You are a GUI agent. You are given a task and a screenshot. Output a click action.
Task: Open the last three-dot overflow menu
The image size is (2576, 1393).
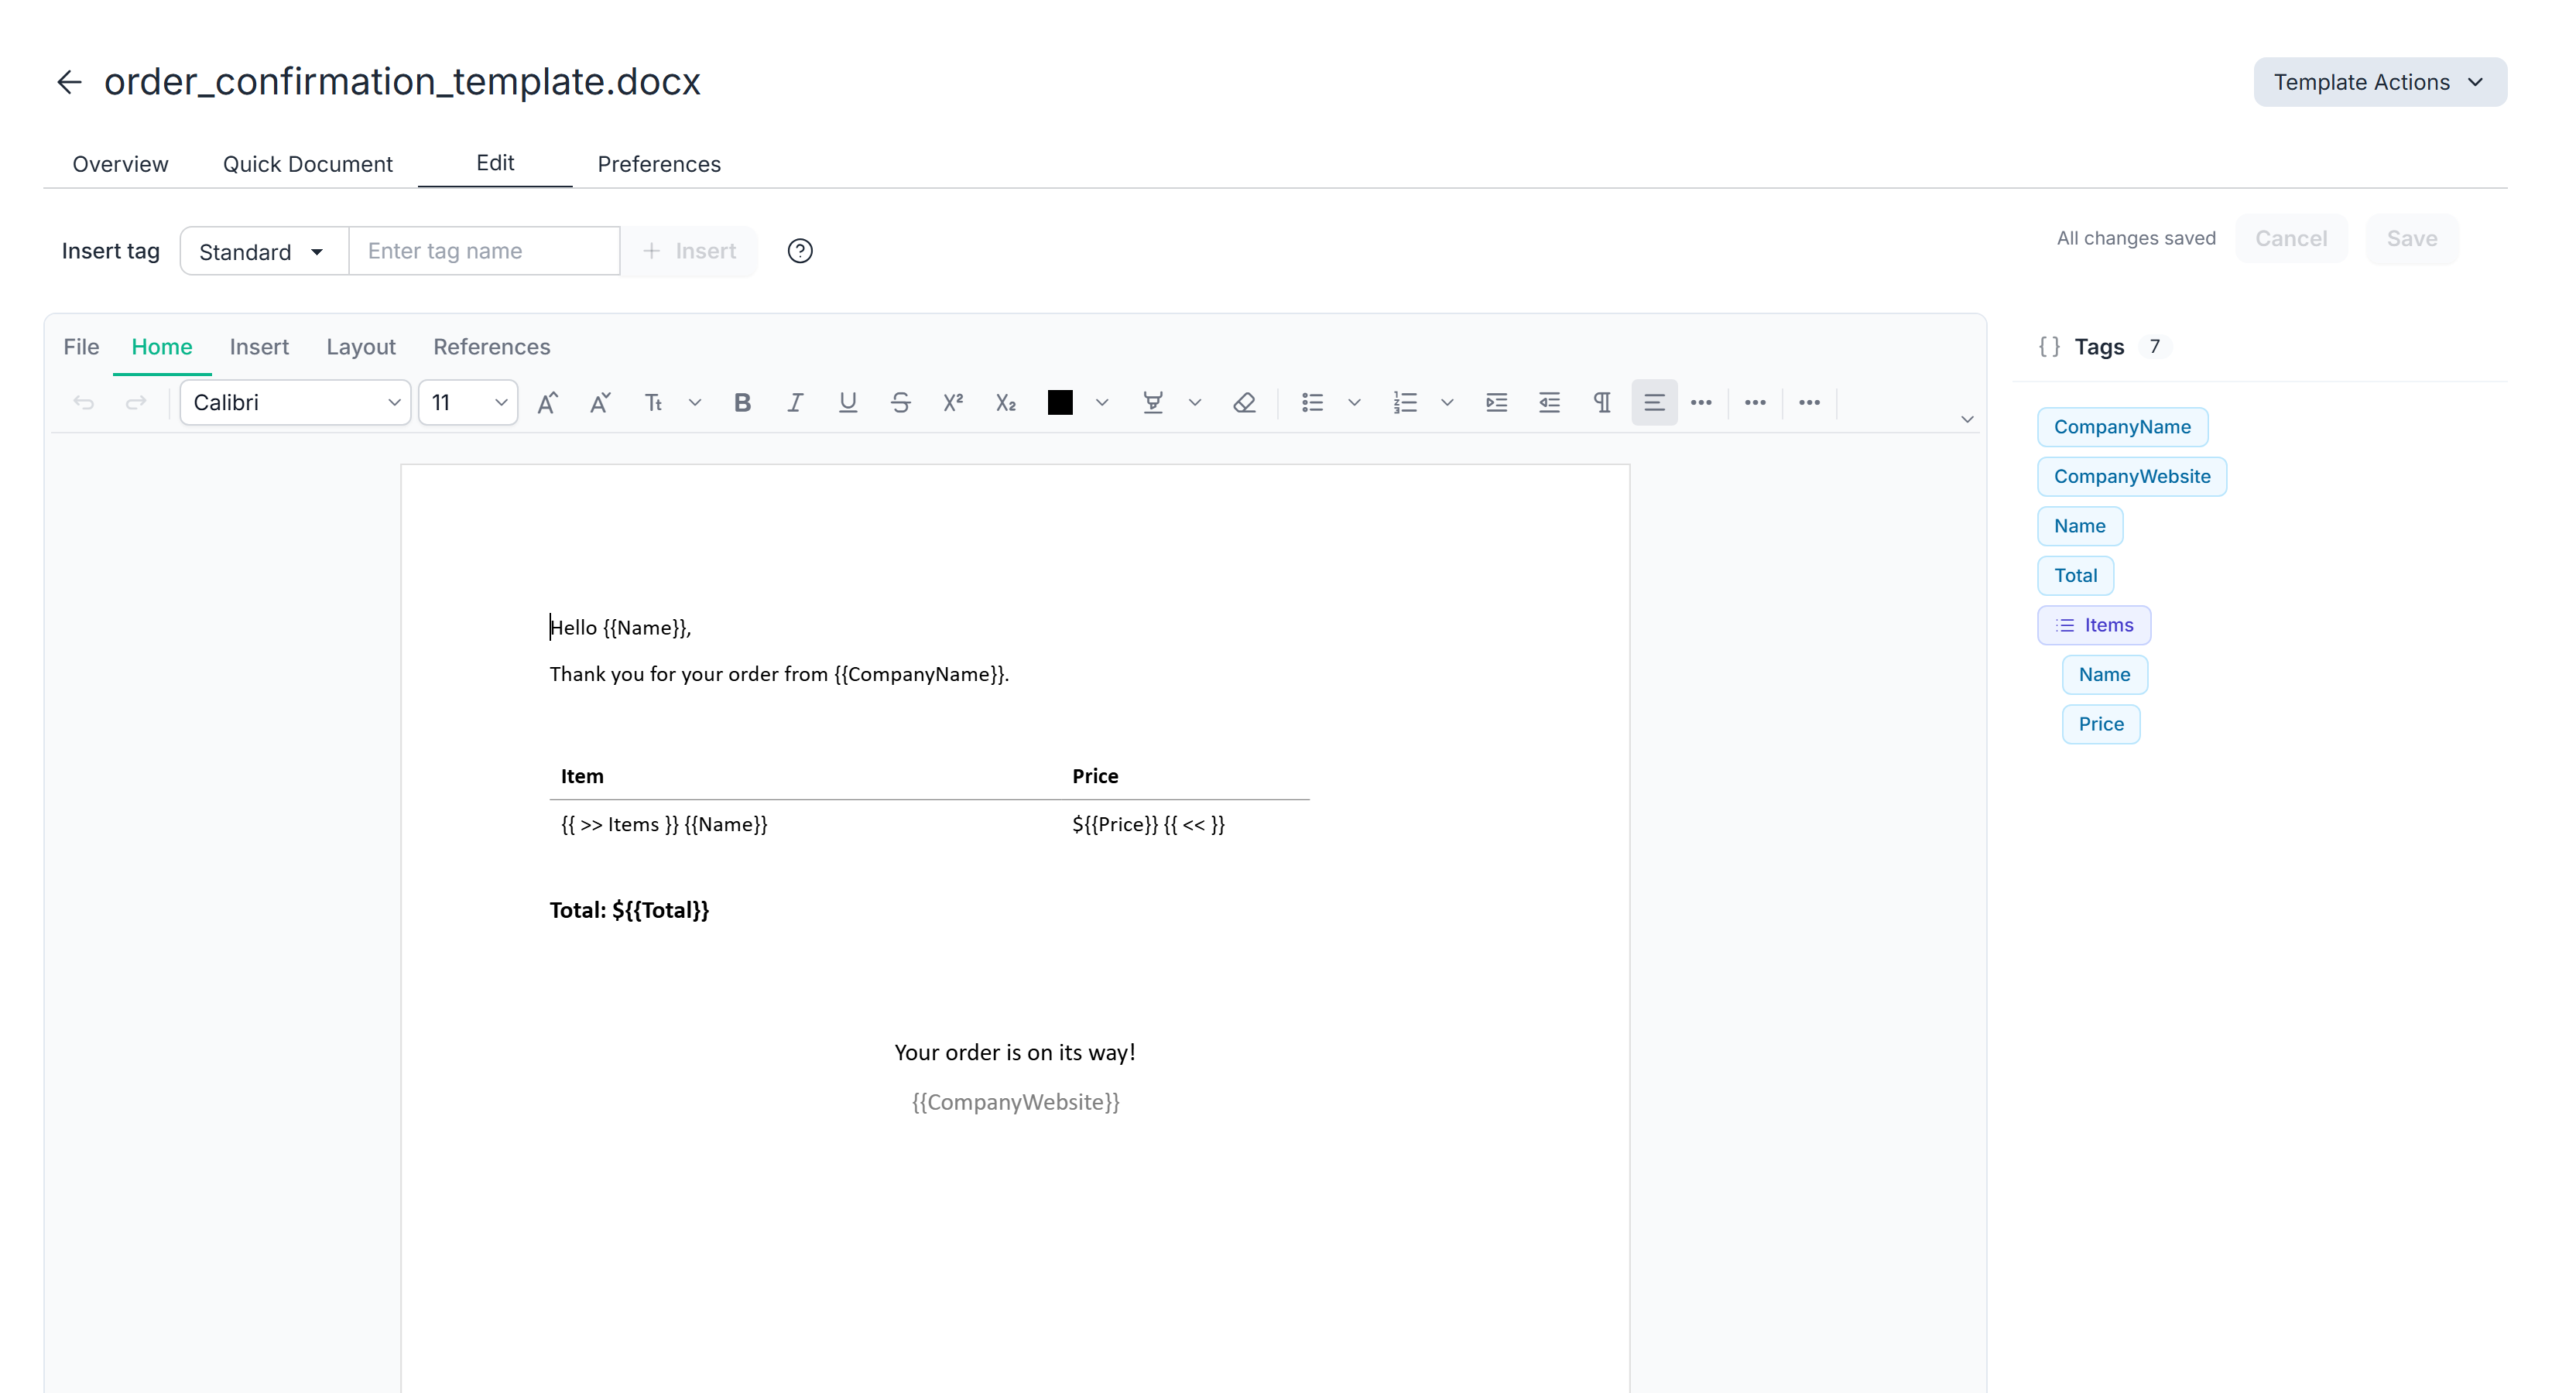pos(1809,402)
